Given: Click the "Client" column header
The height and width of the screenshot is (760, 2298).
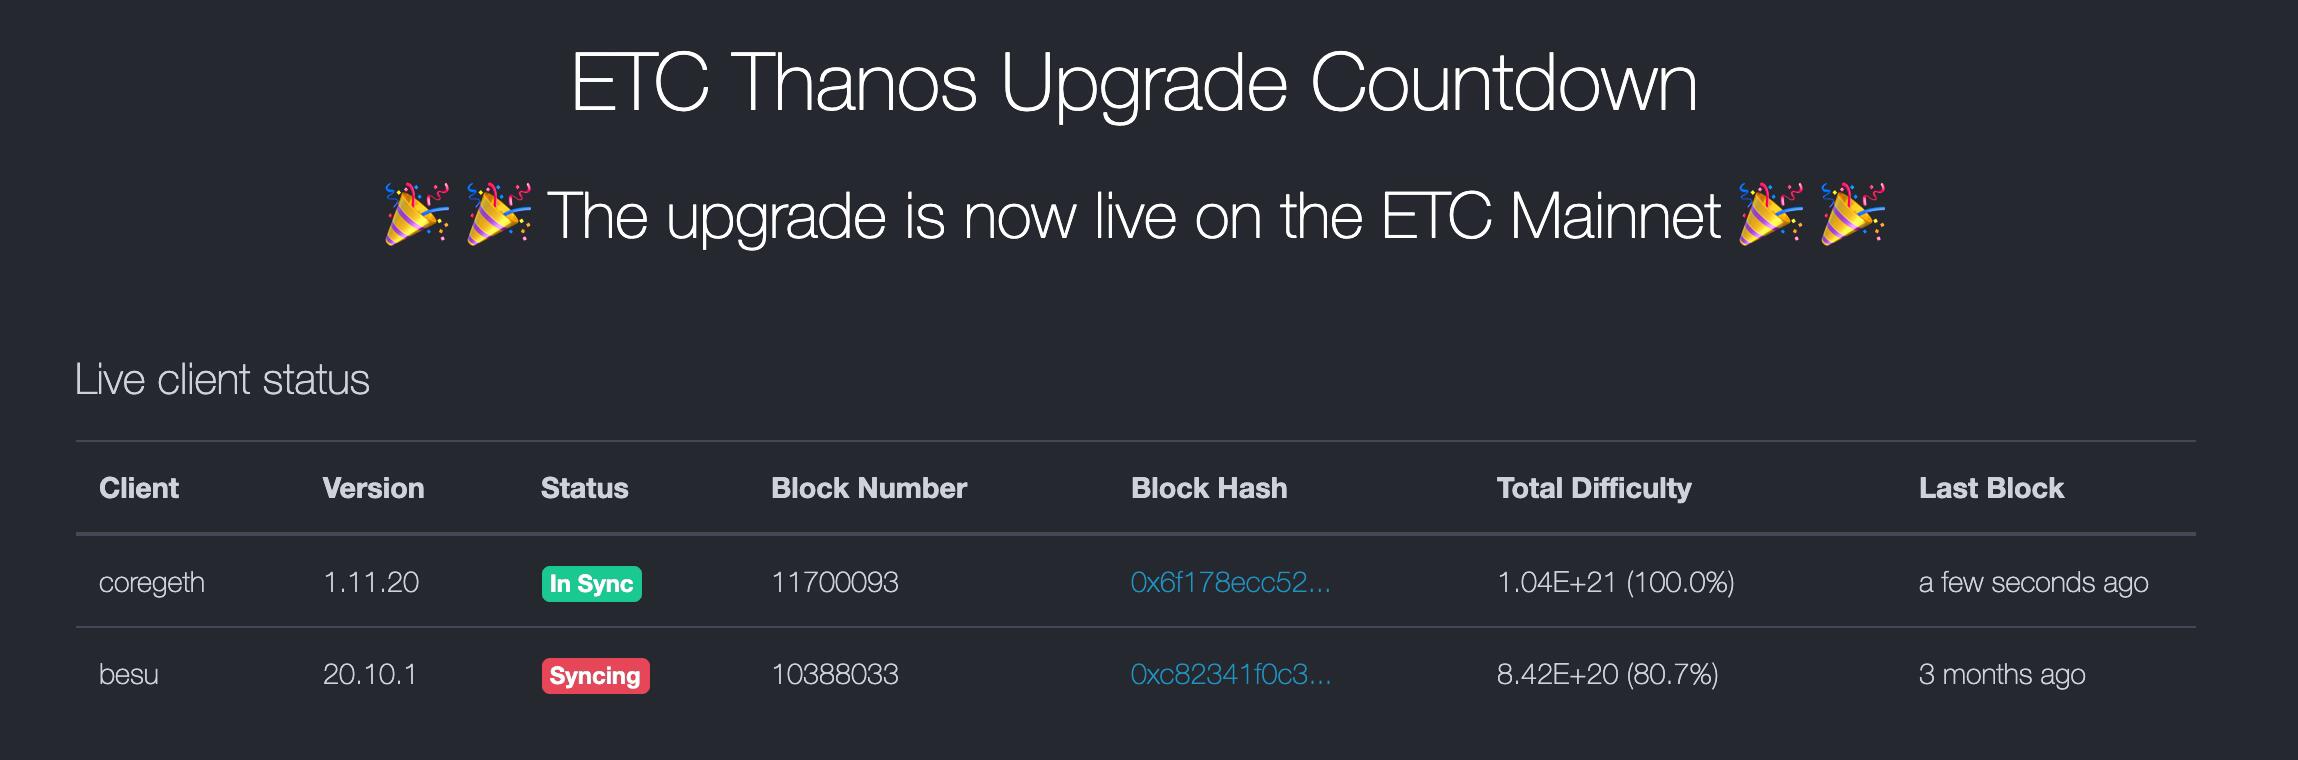Looking at the screenshot, I should point(139,488).
